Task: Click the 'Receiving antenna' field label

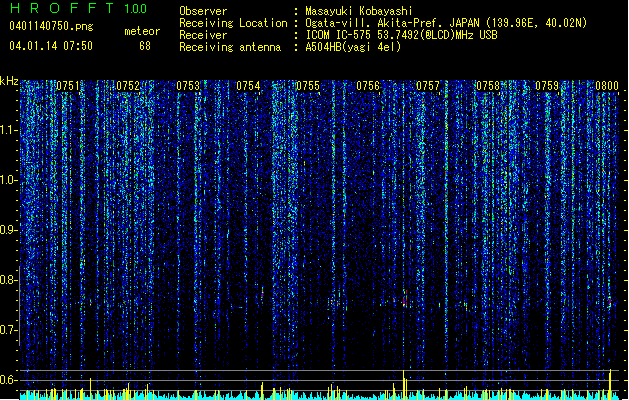Action: point(230,47)
